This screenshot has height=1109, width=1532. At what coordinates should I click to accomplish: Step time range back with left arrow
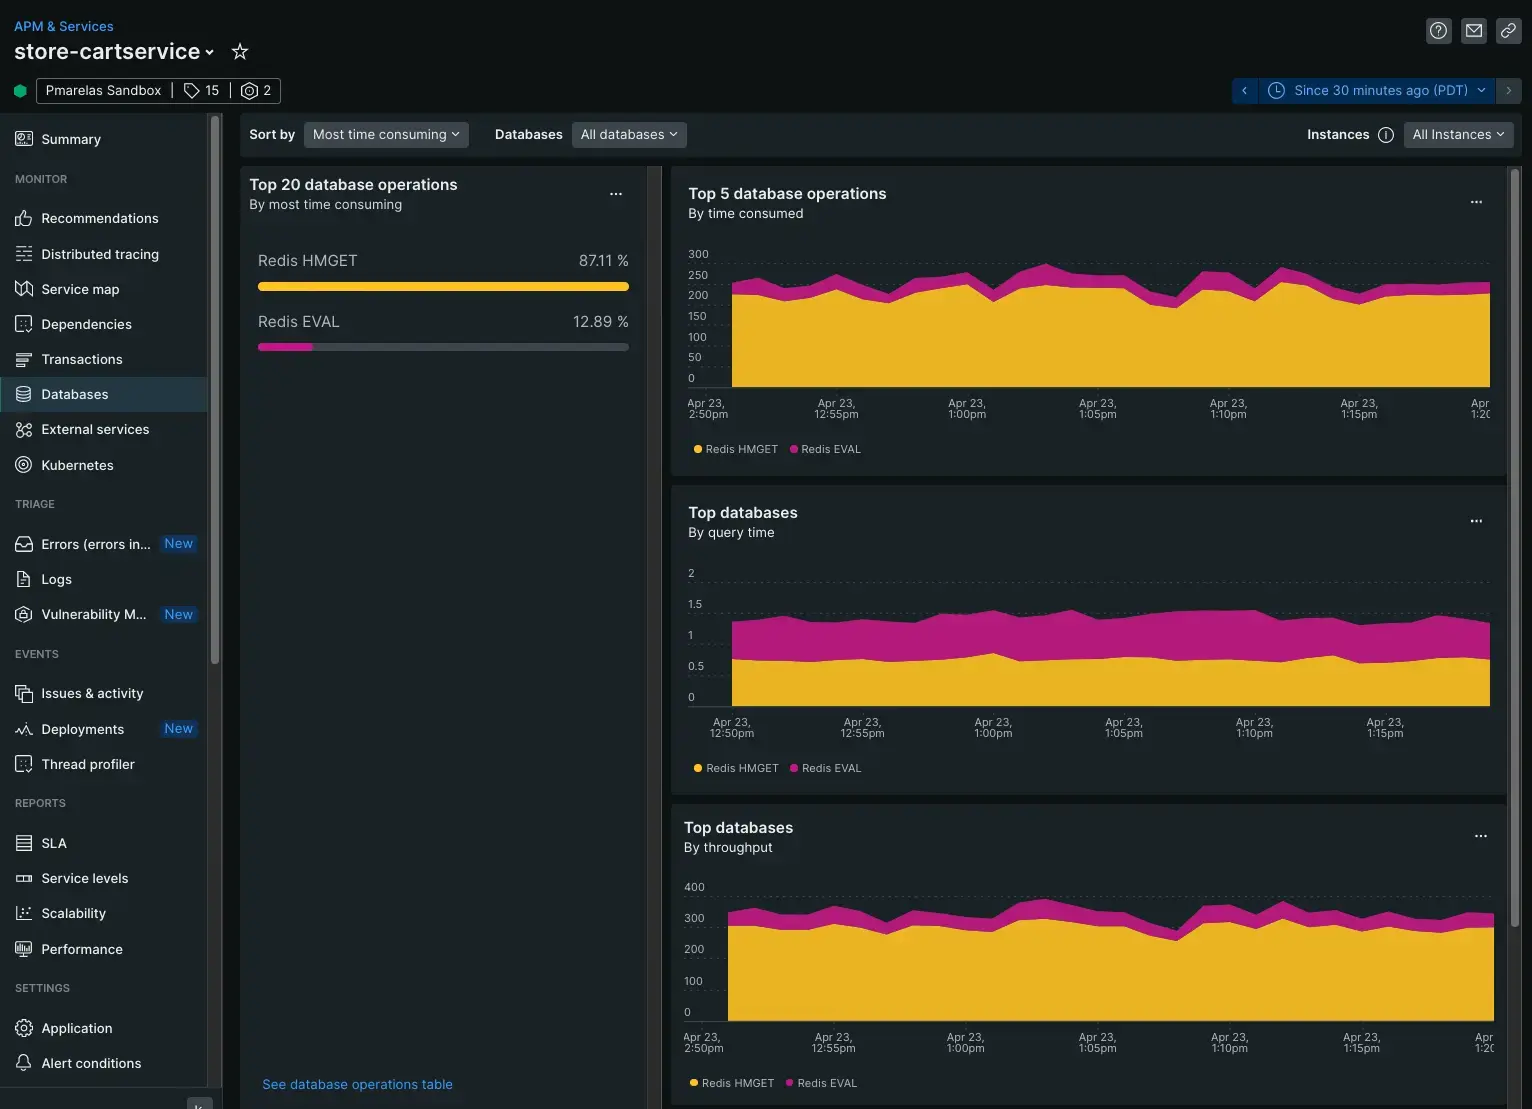coord(1244,91)
